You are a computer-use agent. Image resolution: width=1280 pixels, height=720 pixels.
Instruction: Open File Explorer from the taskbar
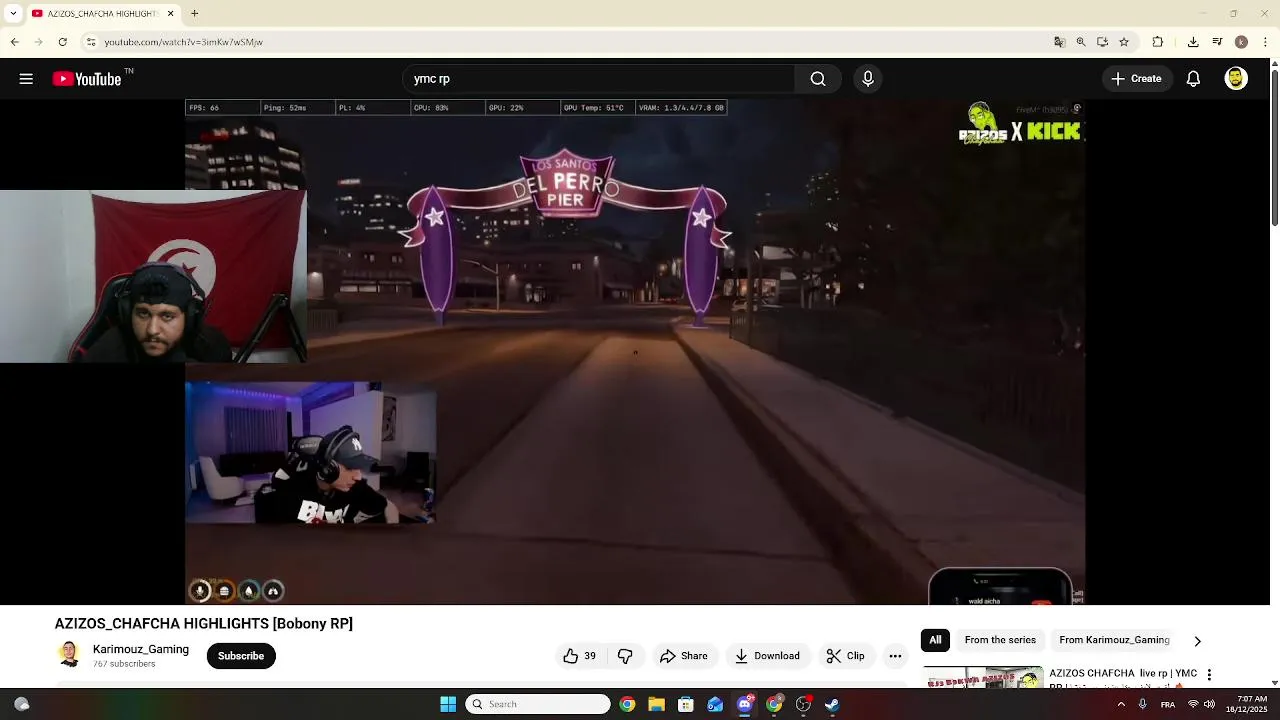pyautogui.click(x=656, y=704)
